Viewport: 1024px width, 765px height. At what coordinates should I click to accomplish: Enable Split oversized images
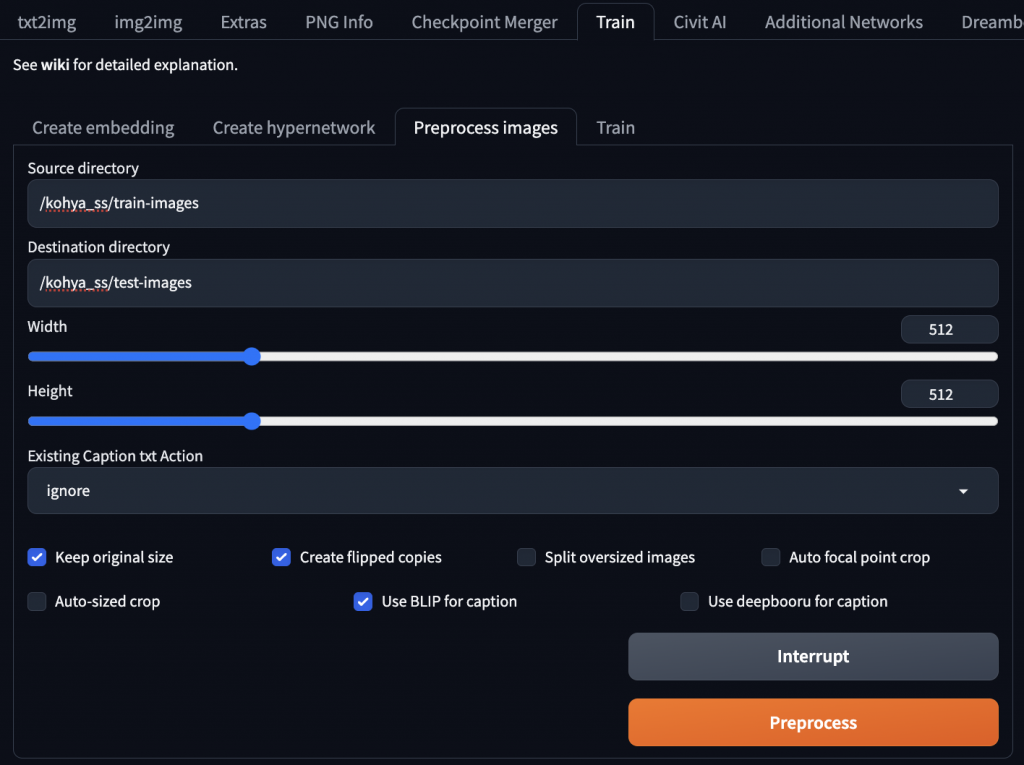(526, 557)
